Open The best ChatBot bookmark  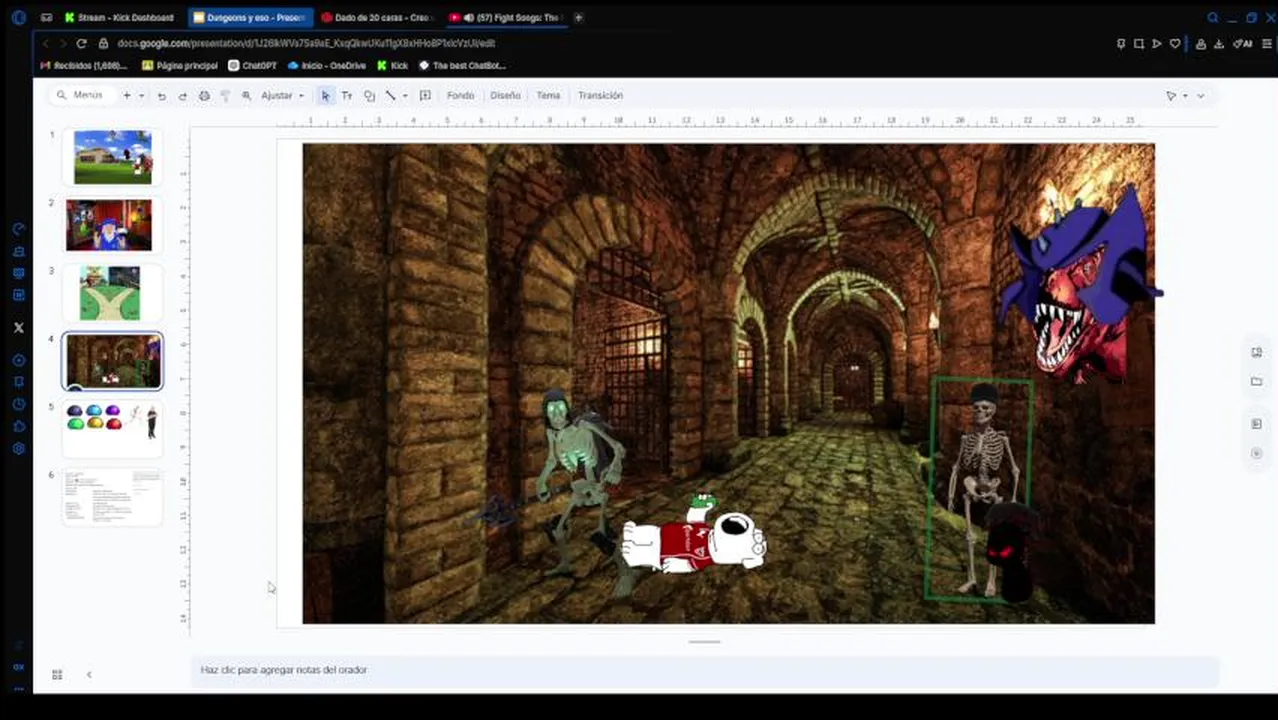462,66
